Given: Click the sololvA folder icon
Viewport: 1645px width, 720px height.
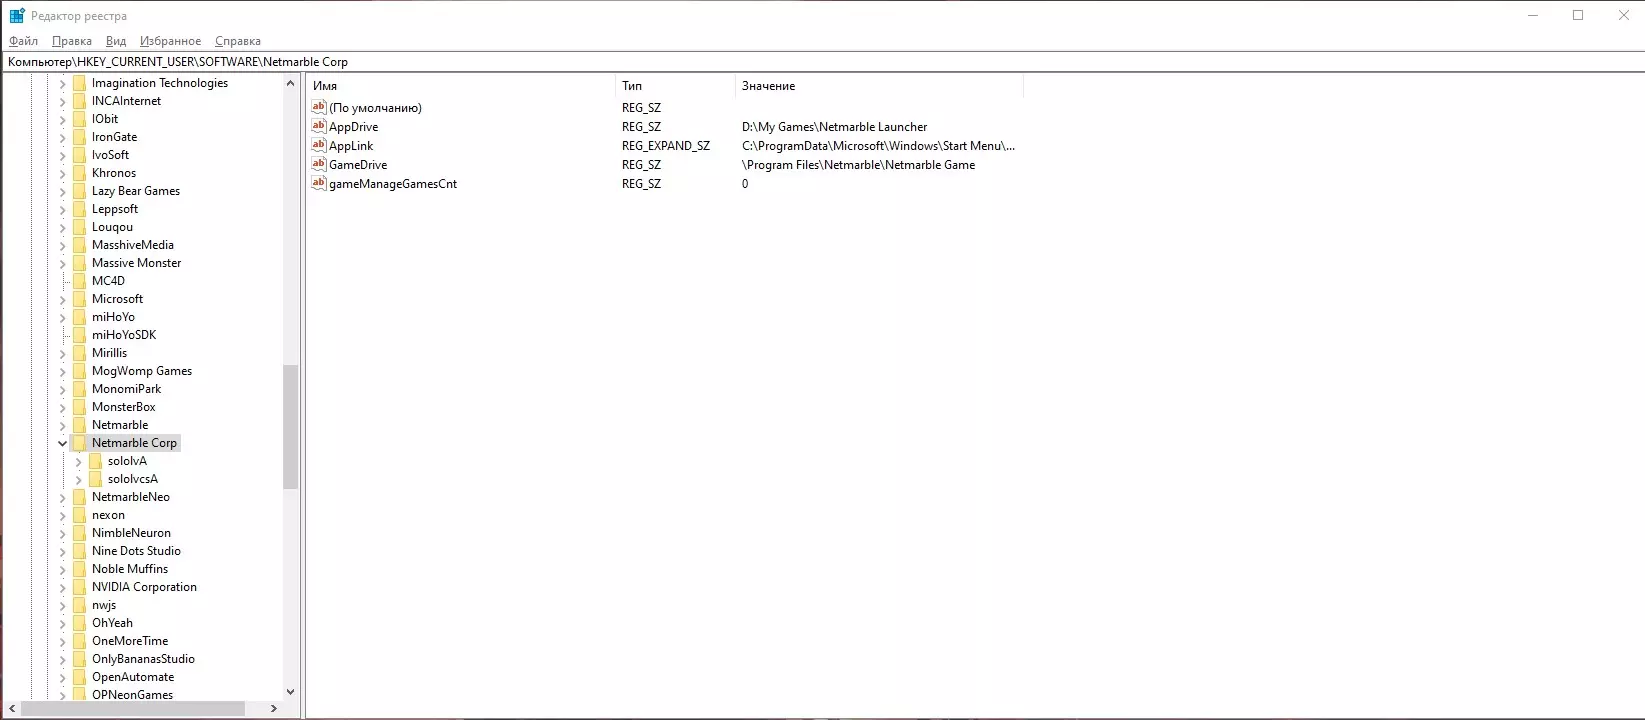Looking at the screenshot, I should 95,461.
